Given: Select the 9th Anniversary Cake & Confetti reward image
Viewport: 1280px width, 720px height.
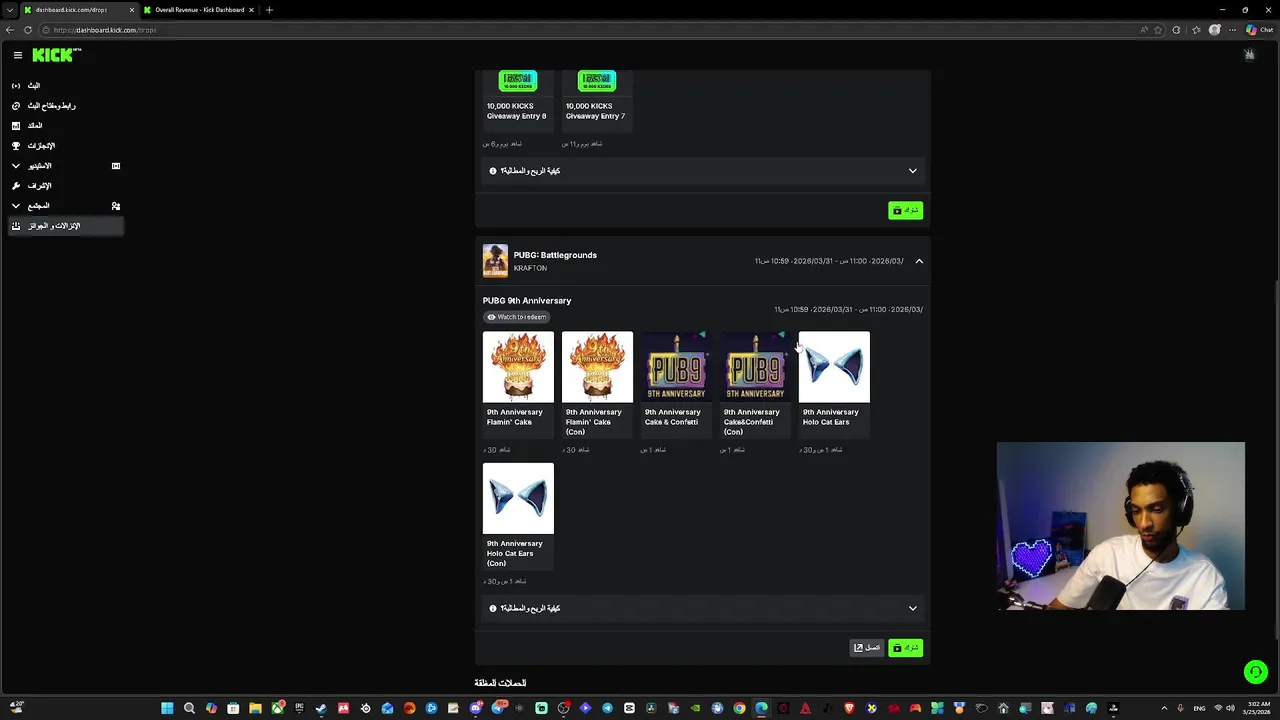Looking at the screenshot, I should click(676, 367).
